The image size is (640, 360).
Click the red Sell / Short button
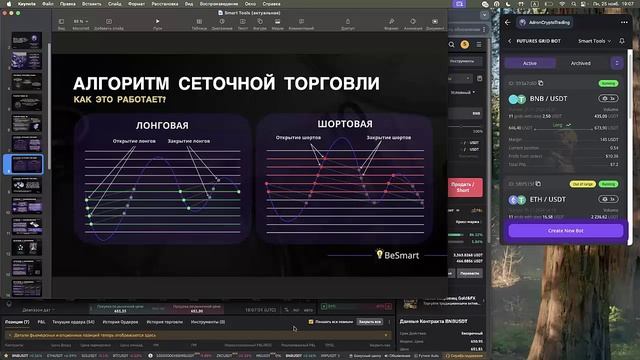[465, 187]
